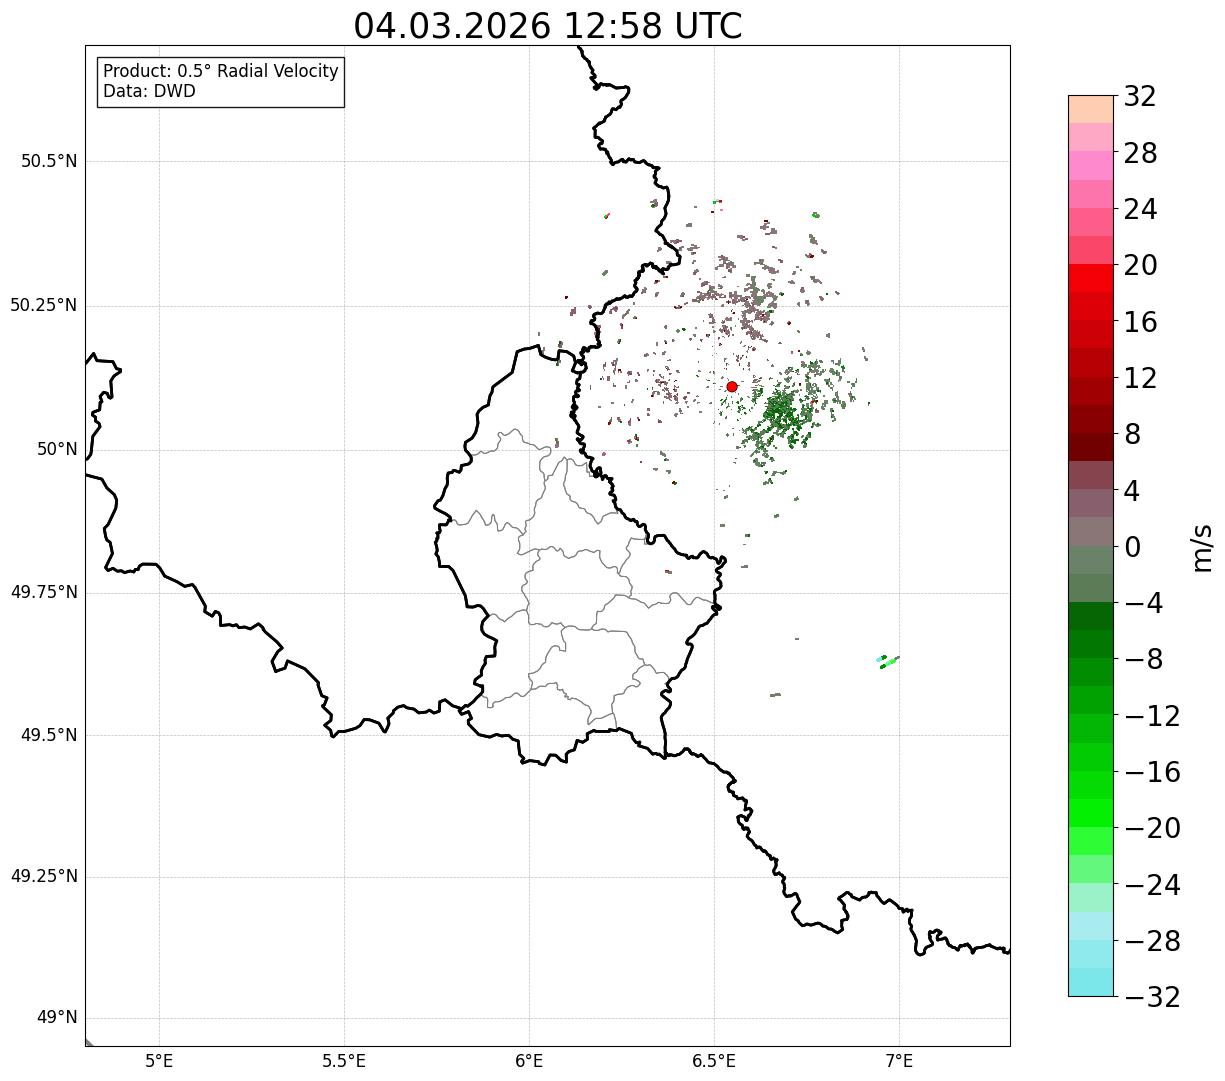The height and width of the screenshot is (1081, 1225).
Task: Click the 8 tick label on the colorbar
Action: click(x=1132, y=435)
